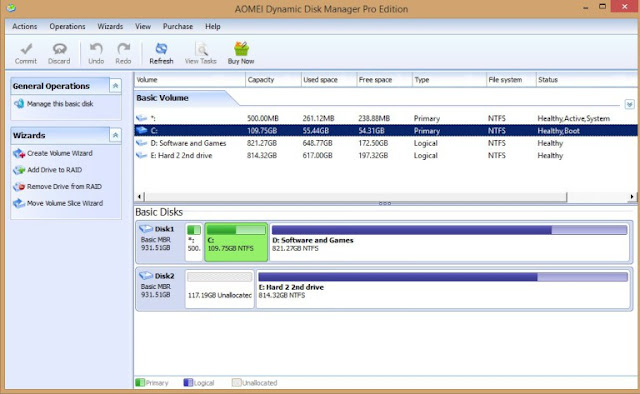
Task: Refresh the disk list
Action: tap(161, 53)
